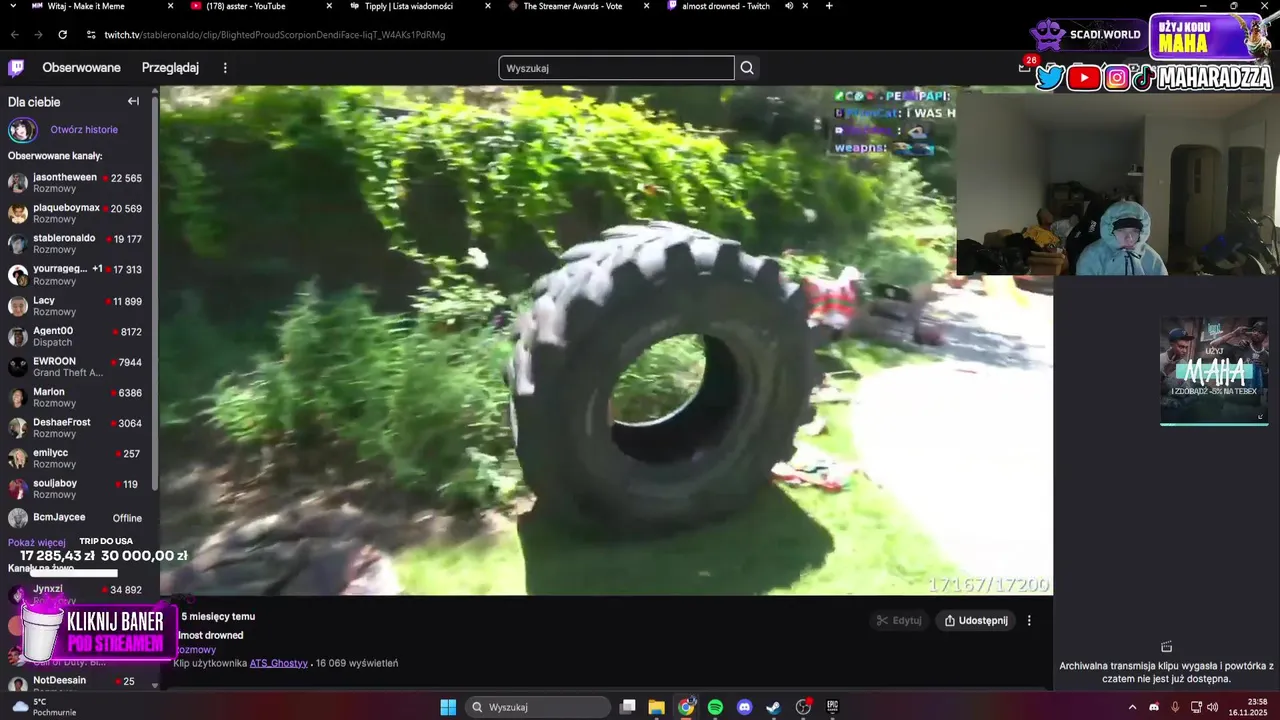Open EWROON channel in sidebar
Screen dimensions: 1280x720
[76, 367]
